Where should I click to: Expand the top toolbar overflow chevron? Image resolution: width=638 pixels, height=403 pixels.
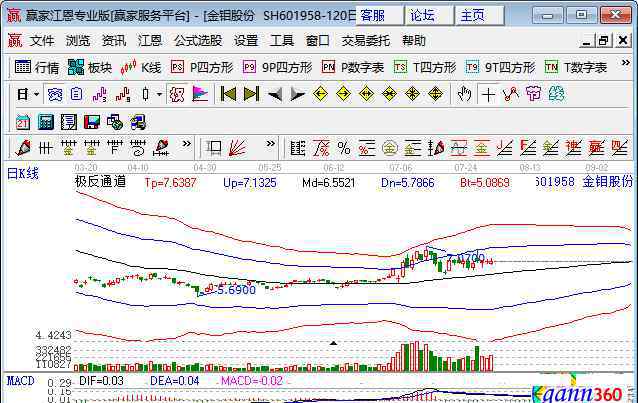pyautogui.click(x=625, y=63)
